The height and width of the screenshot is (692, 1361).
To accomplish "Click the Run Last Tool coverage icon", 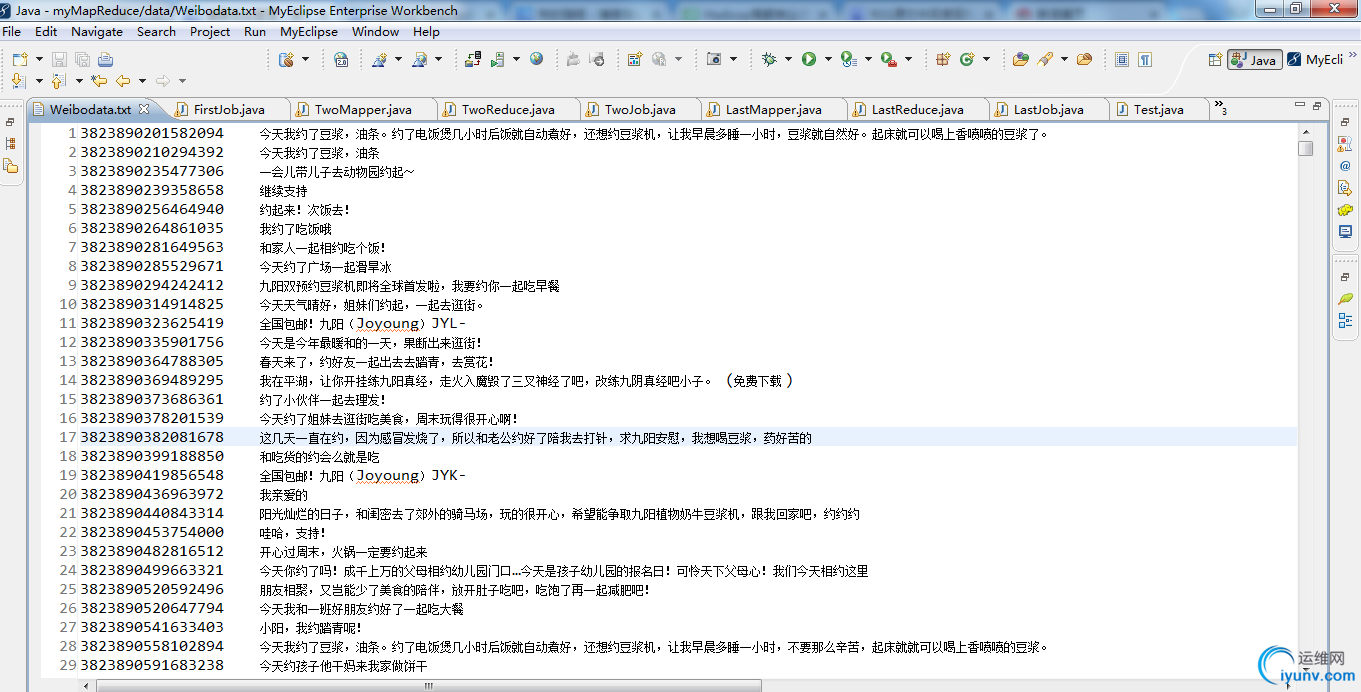I will point(848,60).
